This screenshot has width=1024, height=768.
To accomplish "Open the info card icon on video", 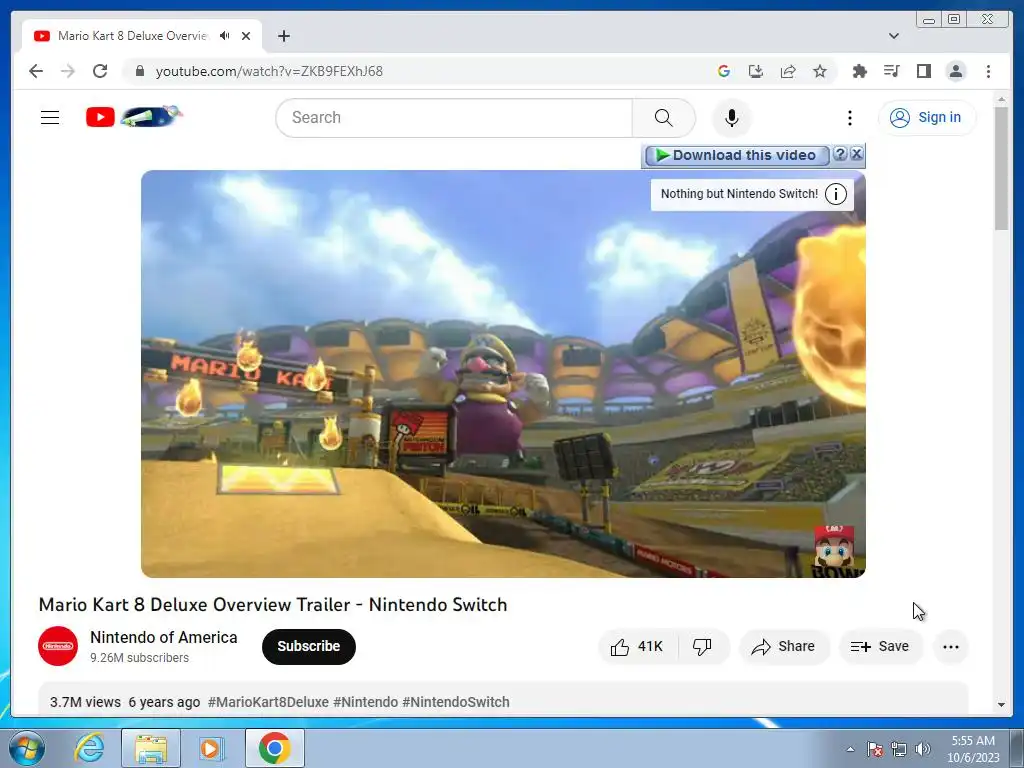I will pos(836,194).
